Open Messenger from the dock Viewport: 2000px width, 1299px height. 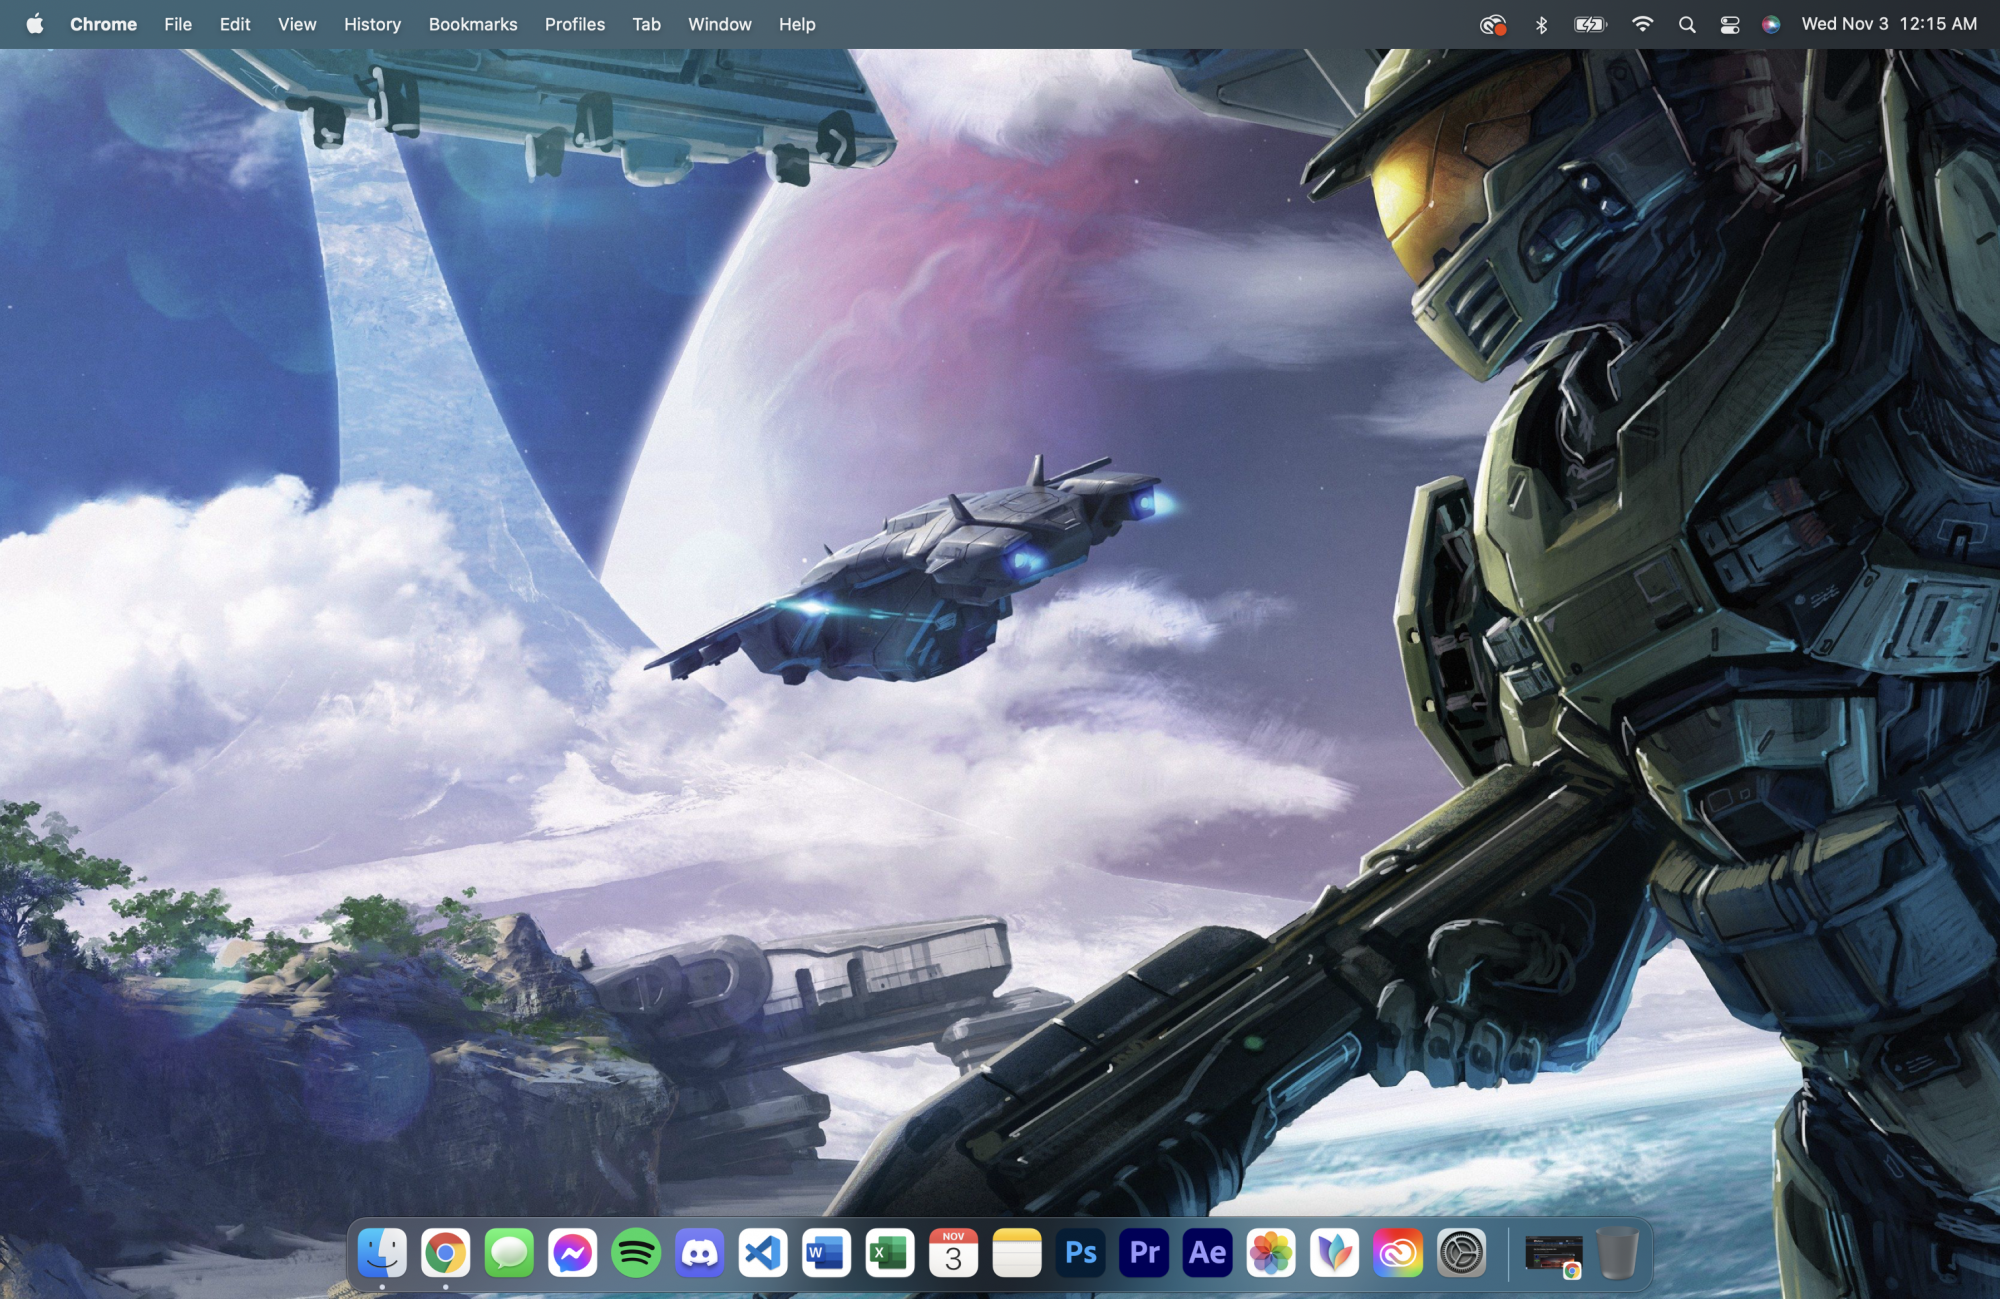pyautogui.click(x=573, y=1252)
